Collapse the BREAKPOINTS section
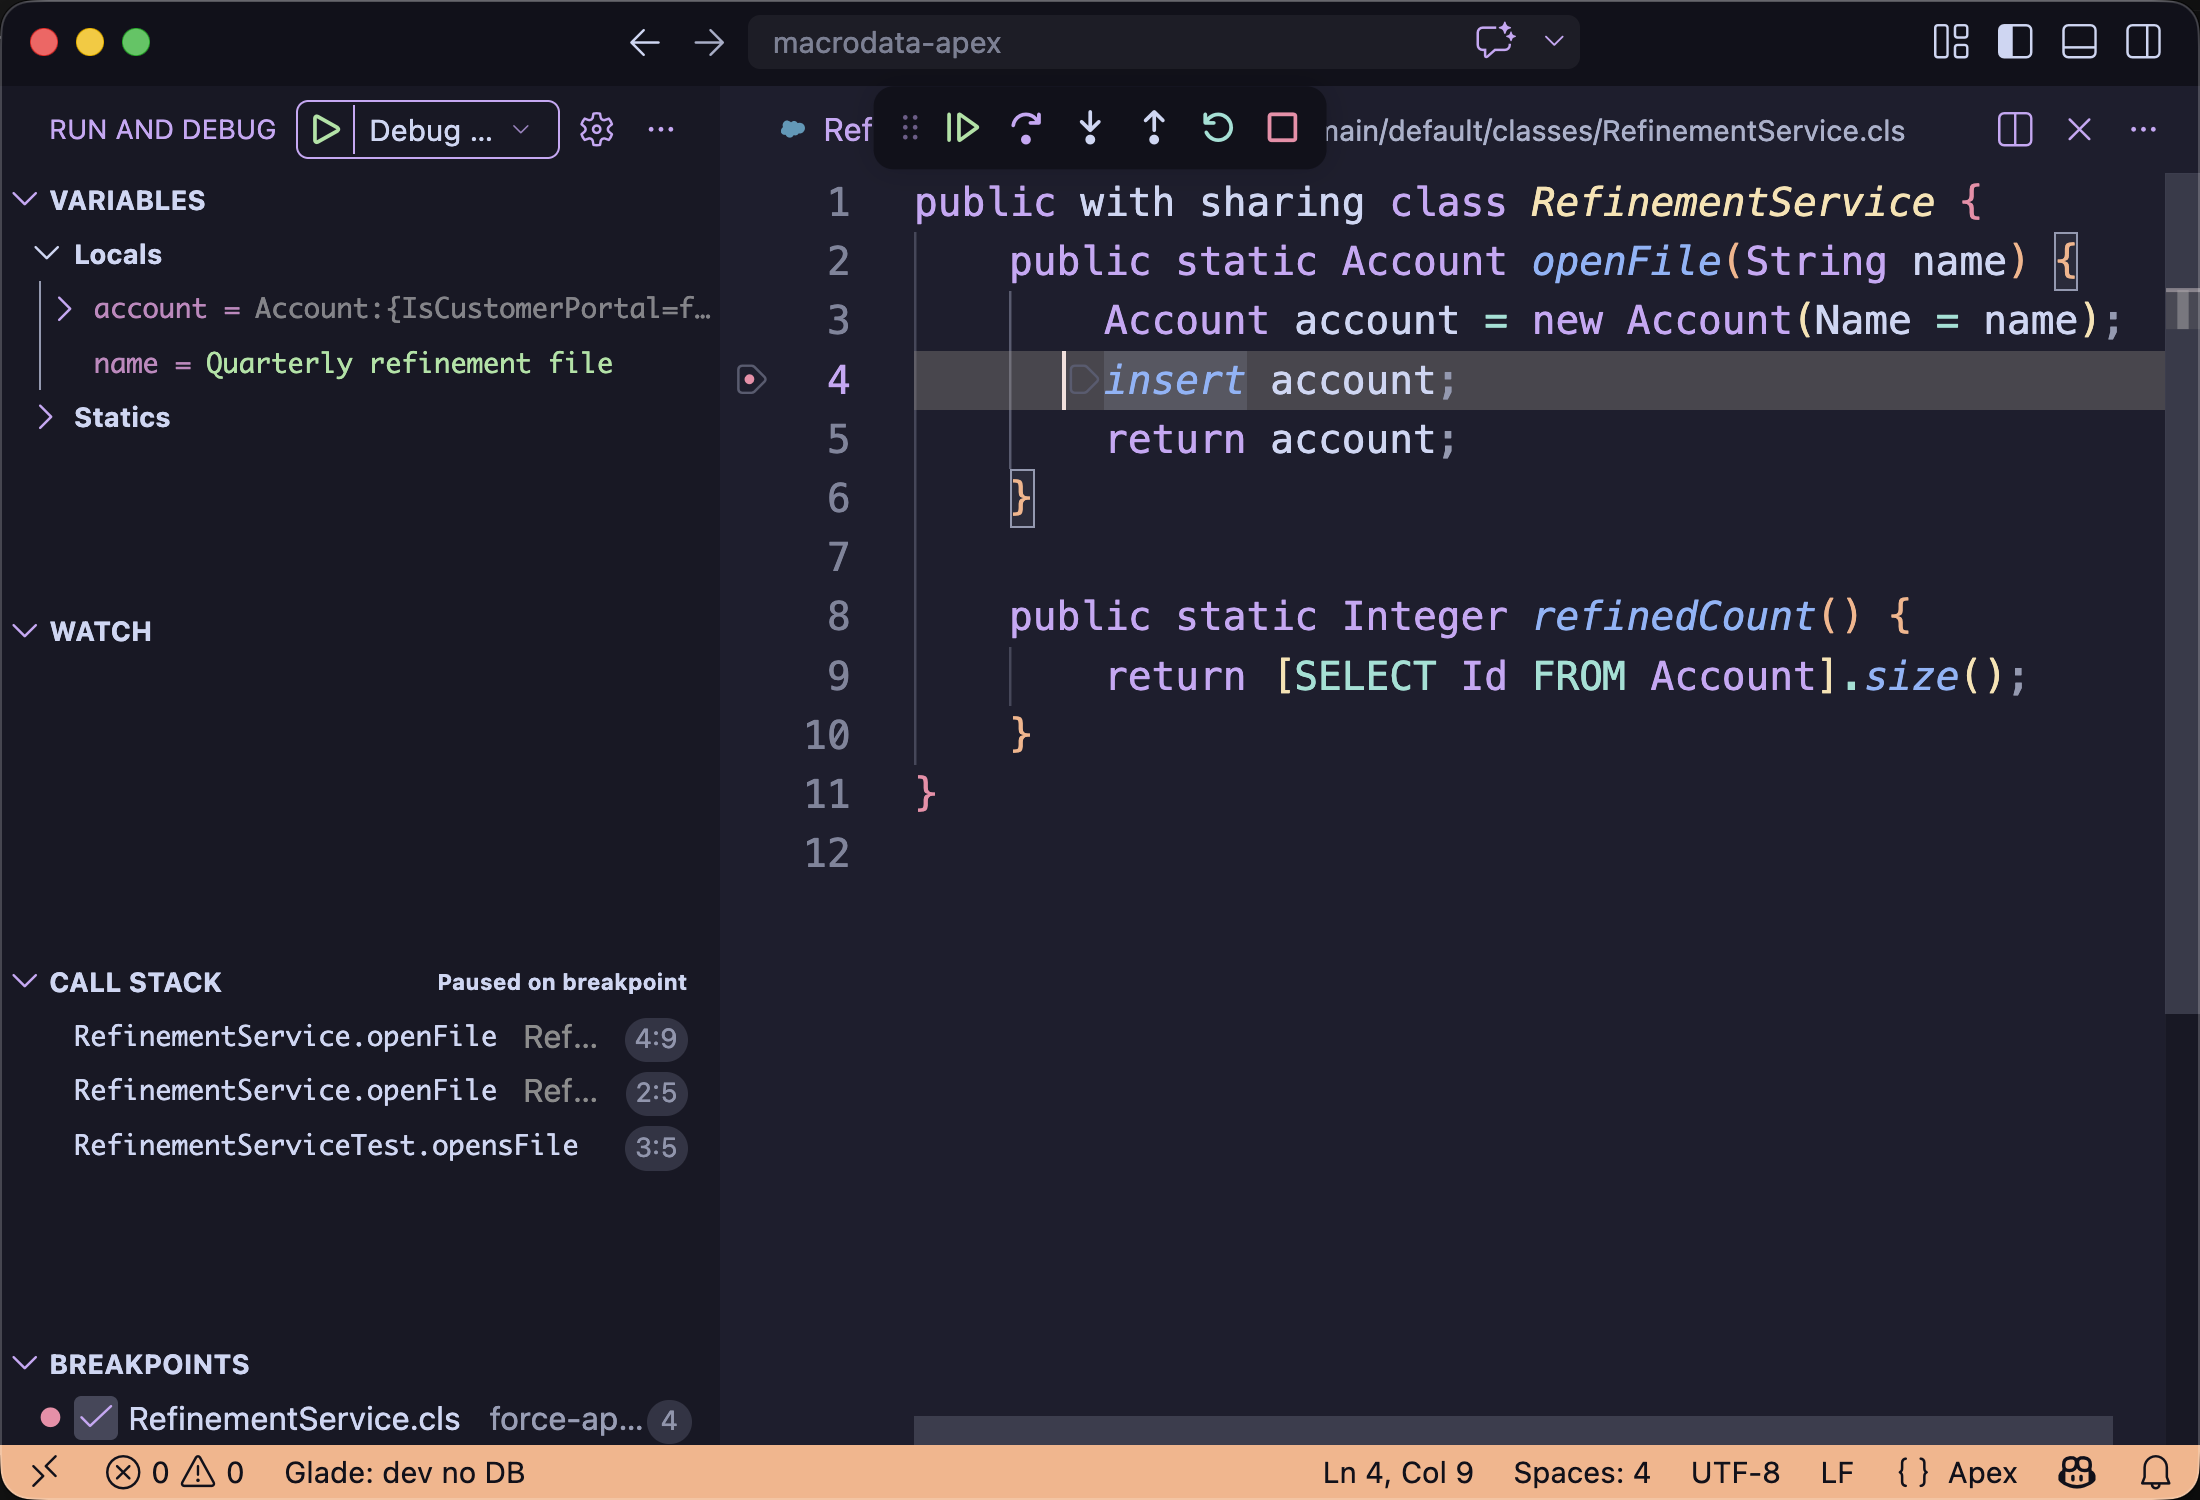This screenshot has width=2200, height=1500. pyautogui.click(x=26, y=1364)
